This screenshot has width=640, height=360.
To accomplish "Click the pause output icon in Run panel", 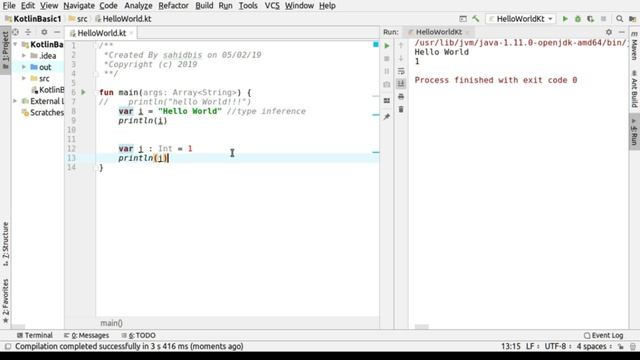I will pos(387,71).
